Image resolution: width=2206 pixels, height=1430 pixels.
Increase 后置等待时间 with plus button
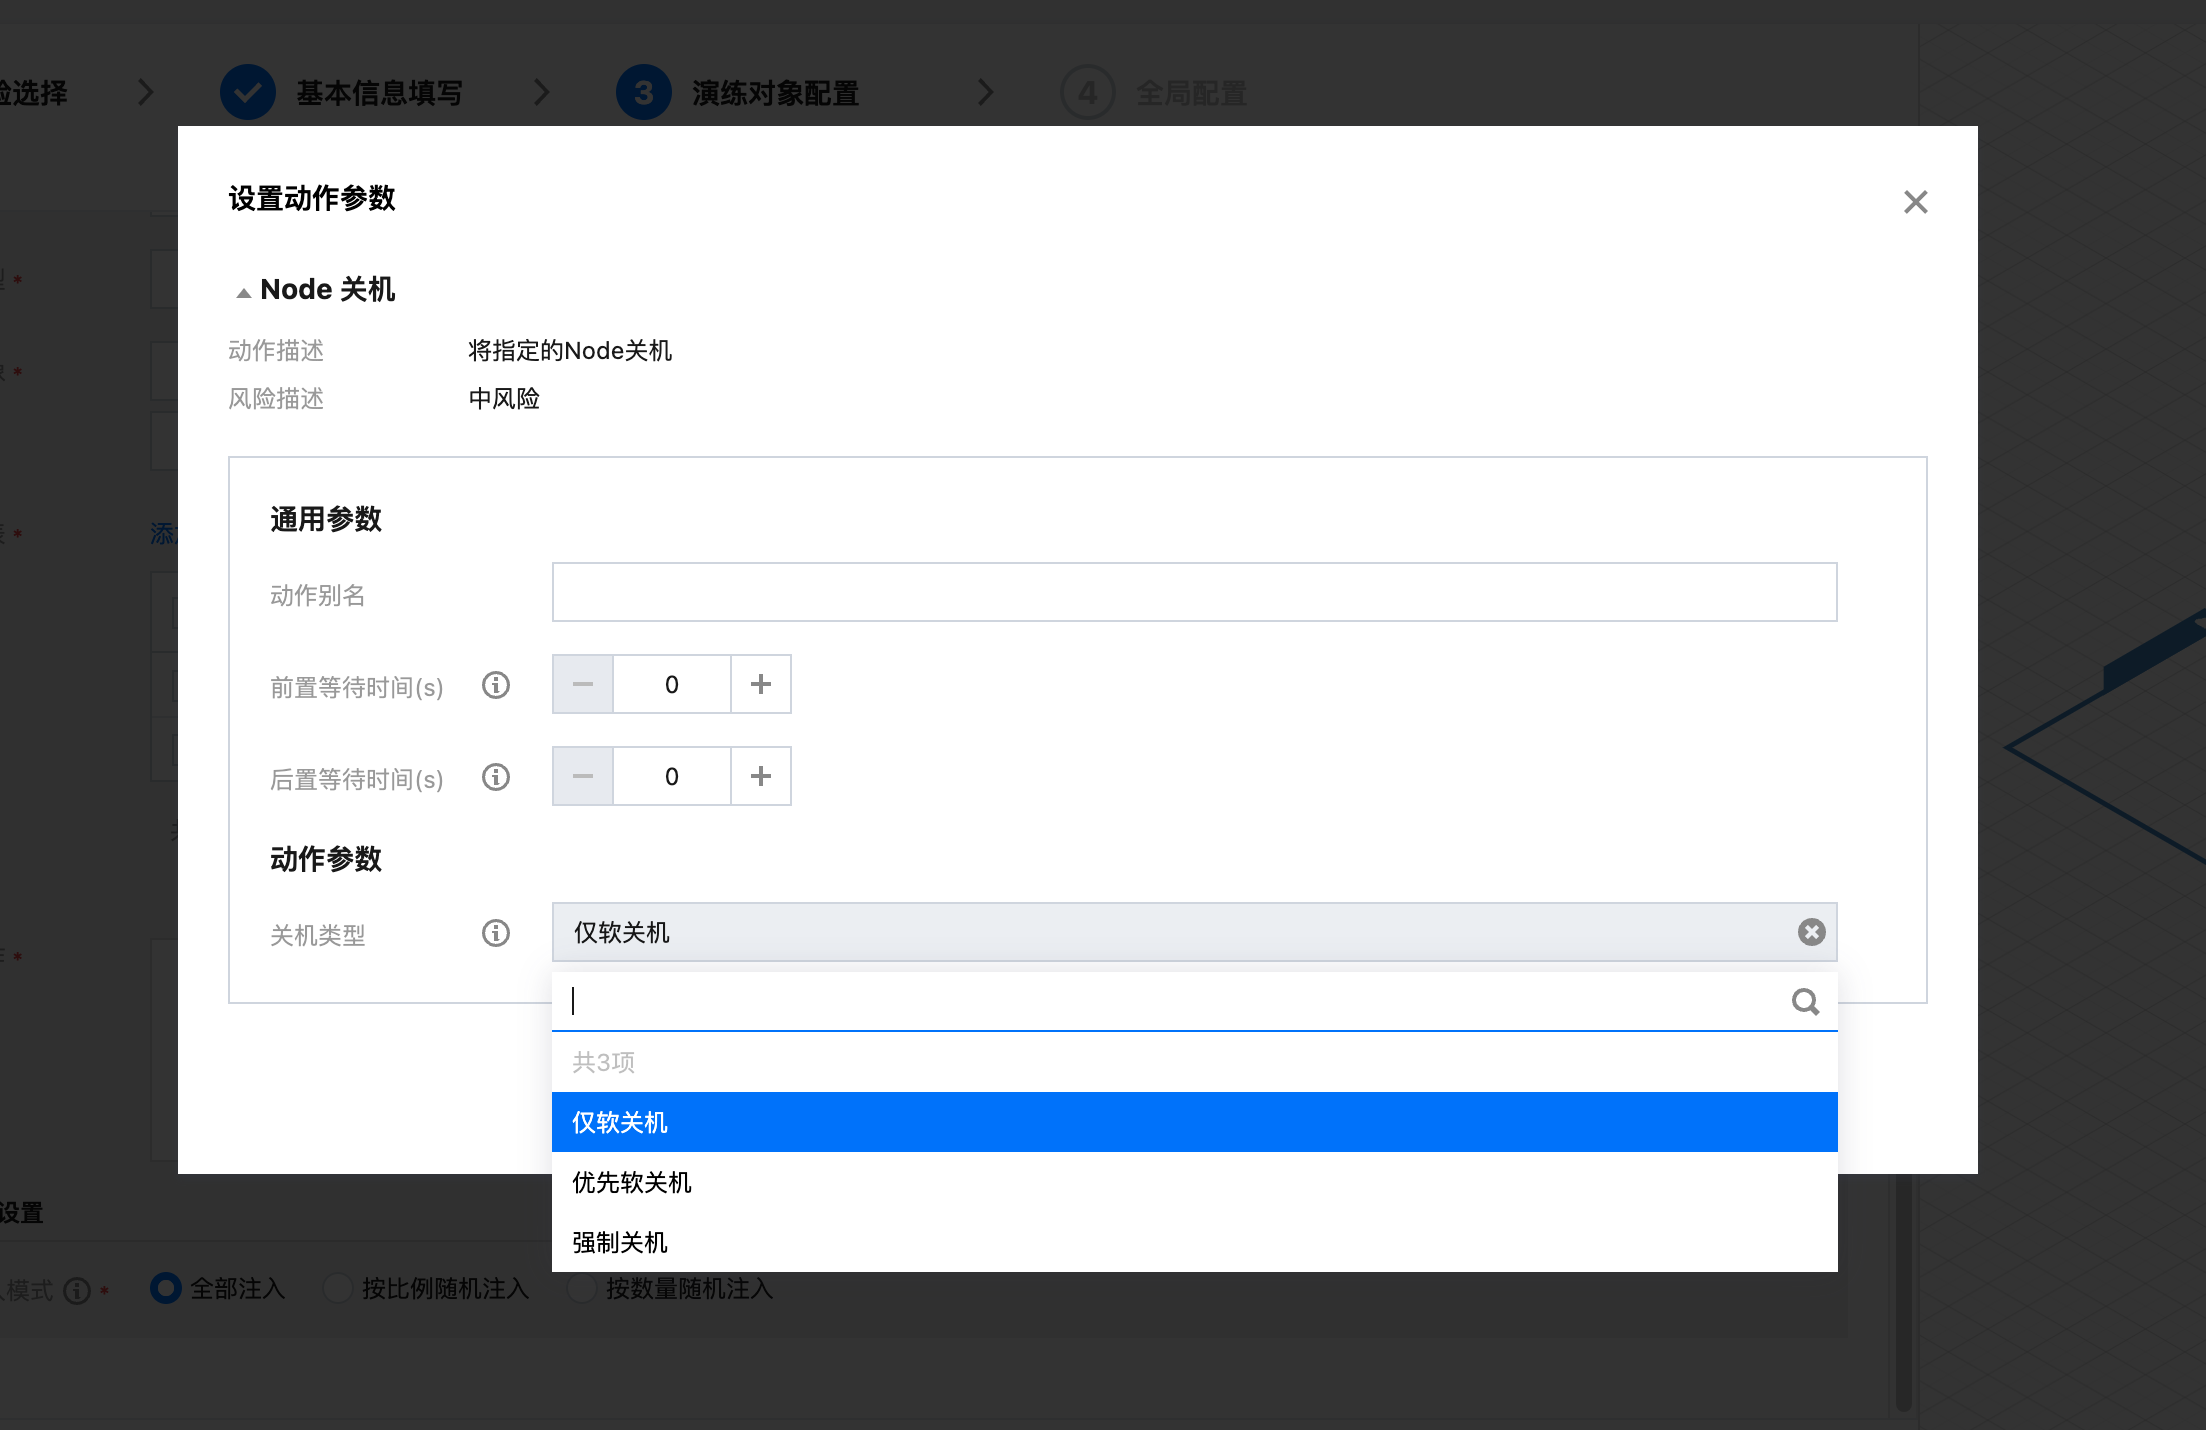(761, 777)
